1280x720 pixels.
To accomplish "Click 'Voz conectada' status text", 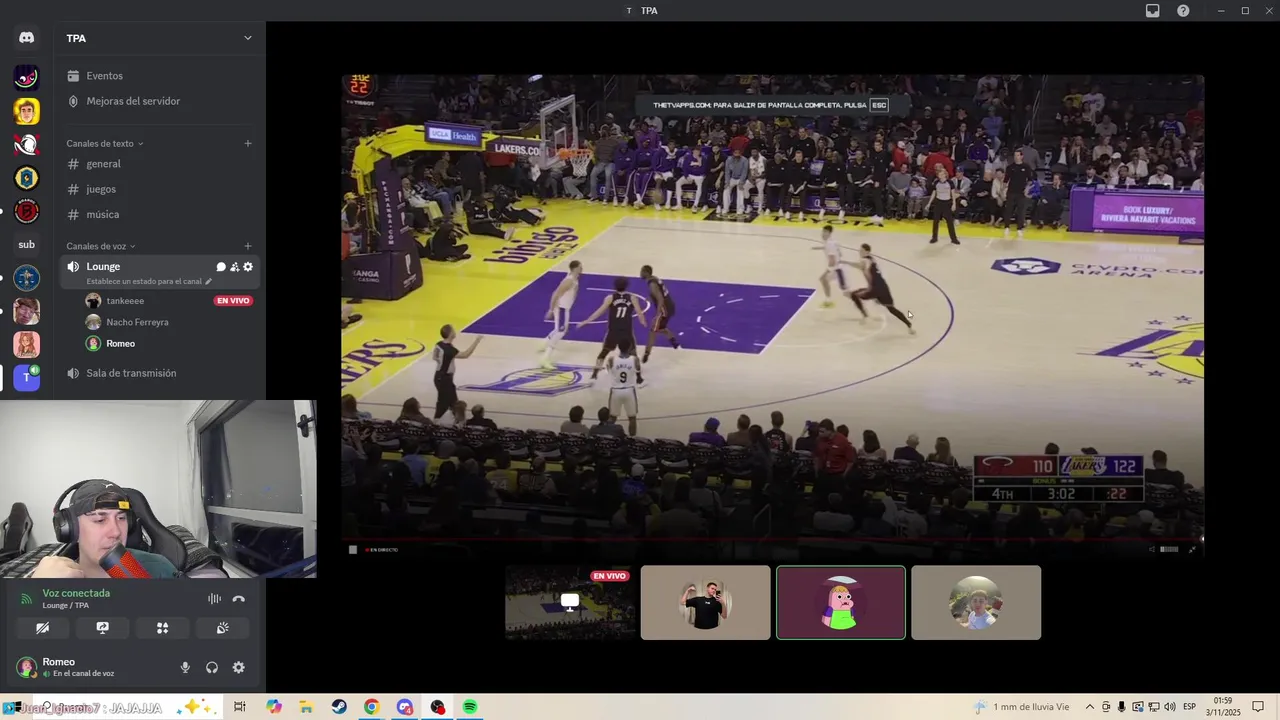I will tap(76, 593).
